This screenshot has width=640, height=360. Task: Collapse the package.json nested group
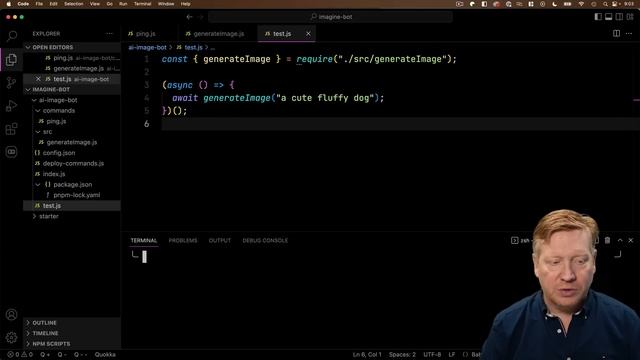point(38,184)
